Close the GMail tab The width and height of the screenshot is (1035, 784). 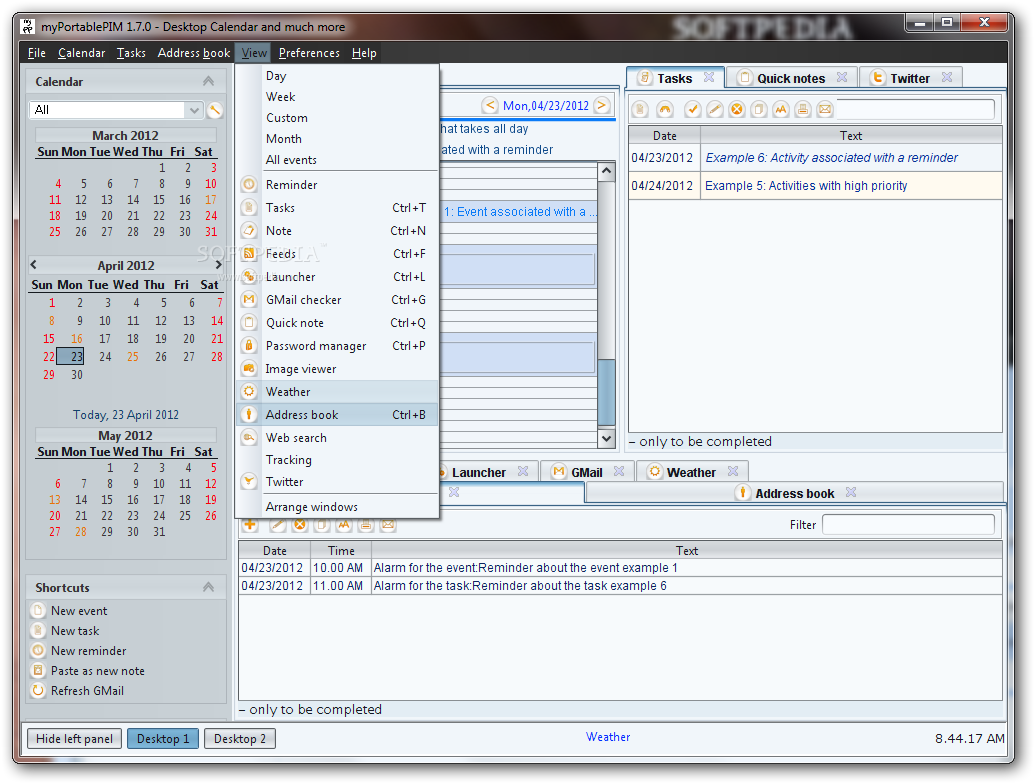tap(618, 471)
